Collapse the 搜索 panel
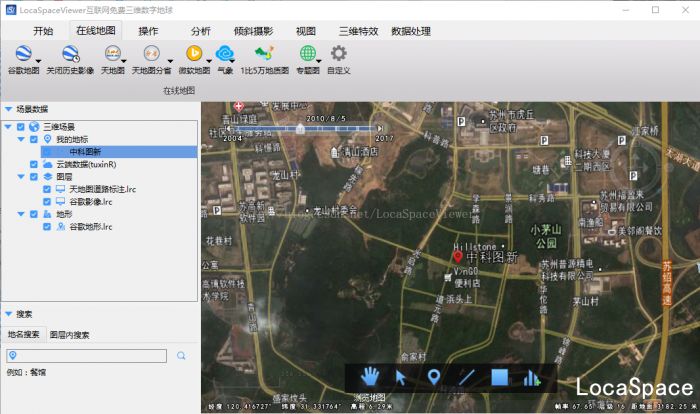 pyautogui.click(x=8, y=314)
